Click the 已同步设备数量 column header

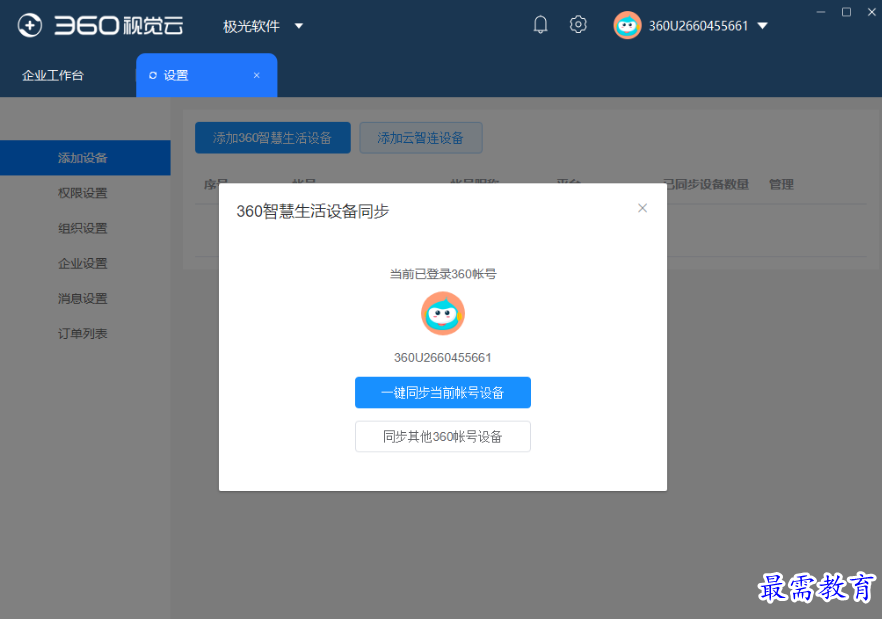[706, 184]
